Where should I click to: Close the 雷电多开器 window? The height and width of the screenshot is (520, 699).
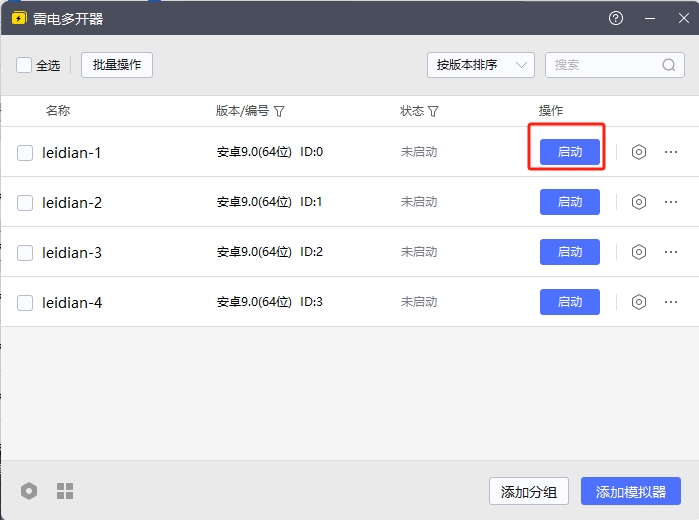point(683,18)
